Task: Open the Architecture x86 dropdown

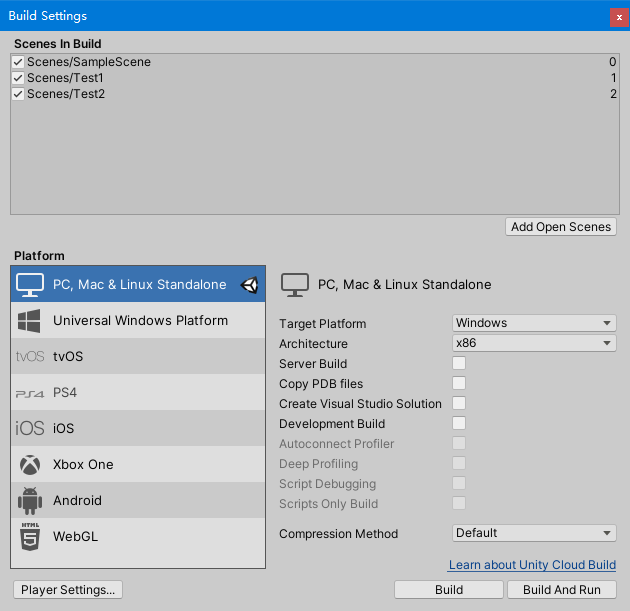Action: pos(534,343)
